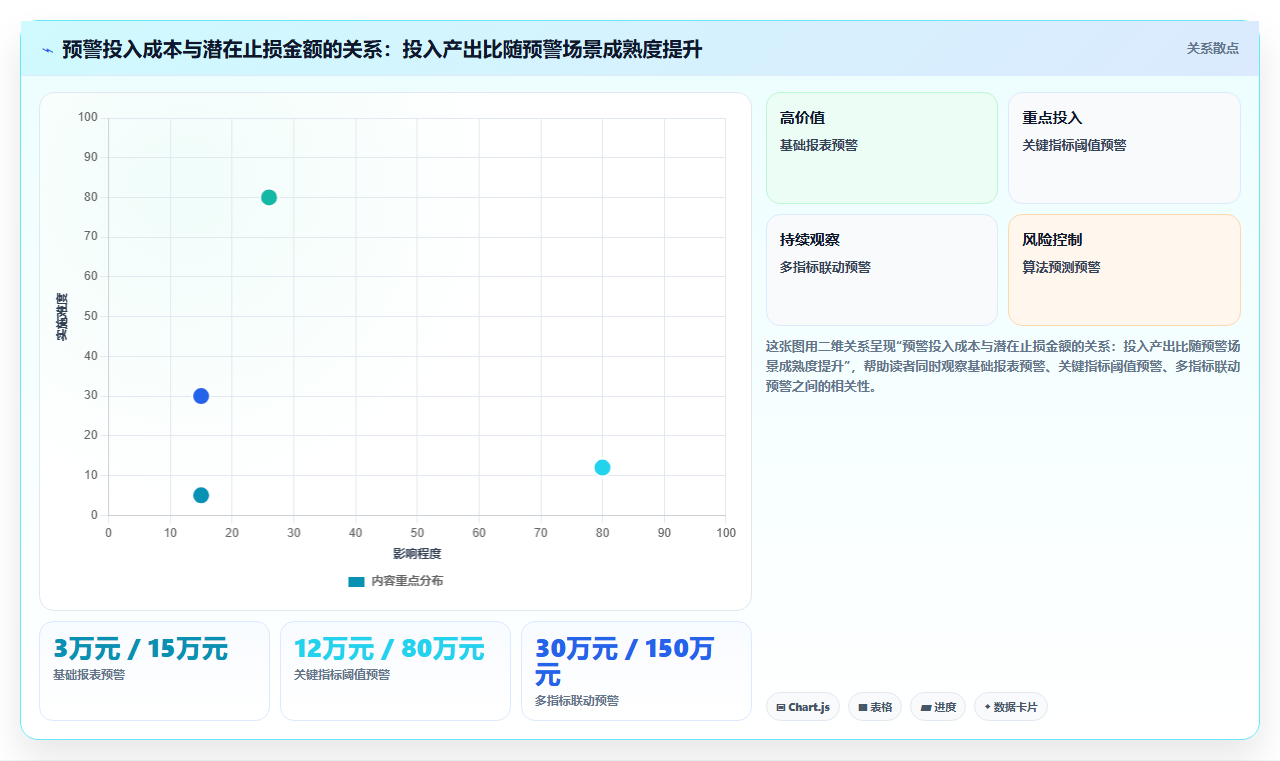Viewport: 1280px width, 761px height.
Task: Click the 数据卡片 tag icon
Action: point(987,707)
